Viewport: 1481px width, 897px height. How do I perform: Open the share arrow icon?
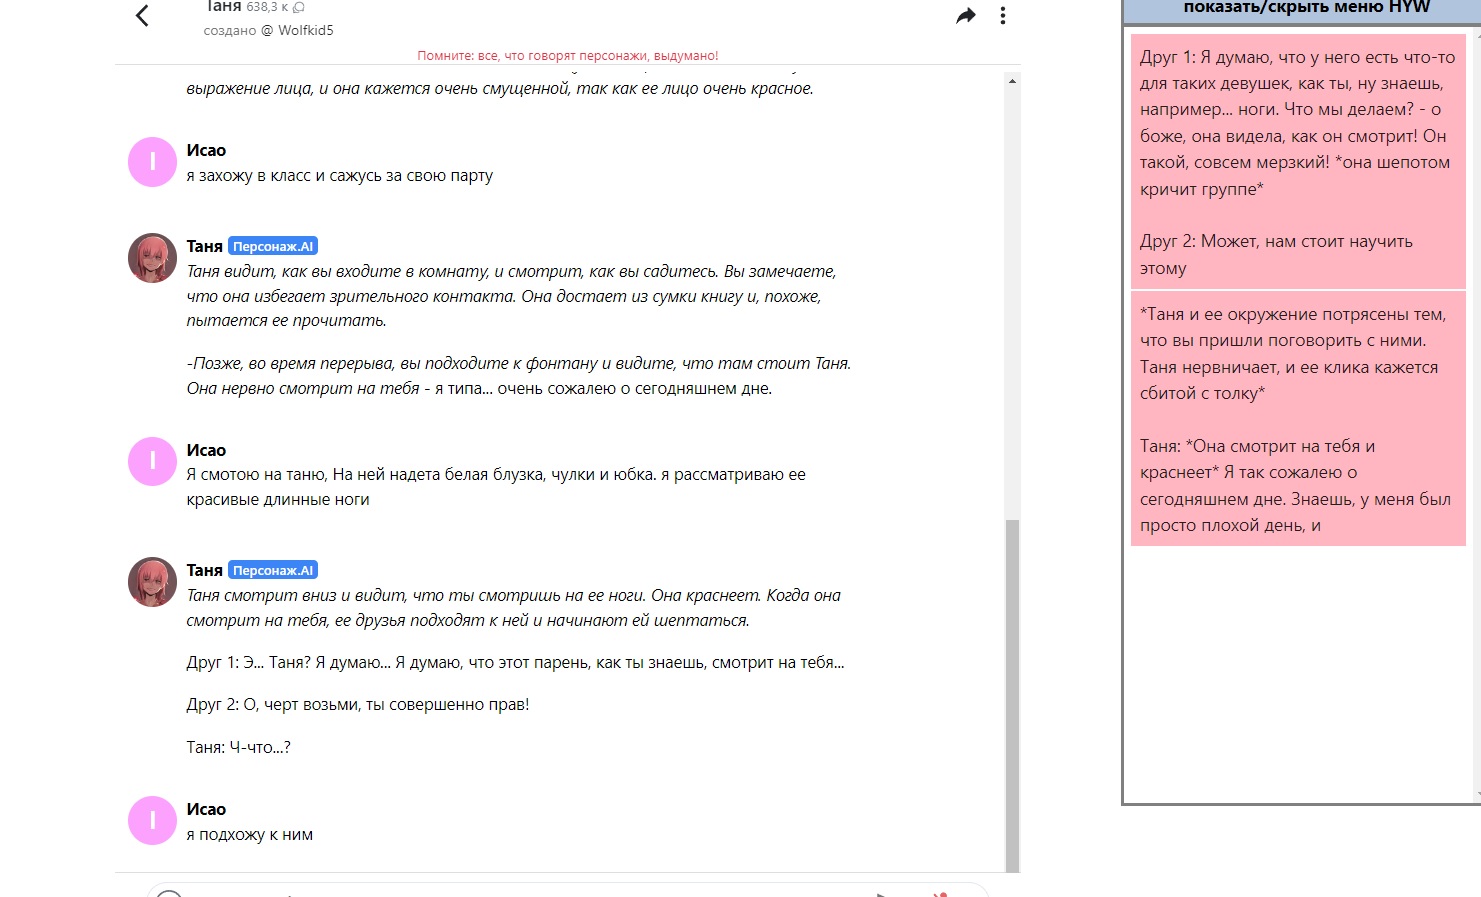[965, 15]
